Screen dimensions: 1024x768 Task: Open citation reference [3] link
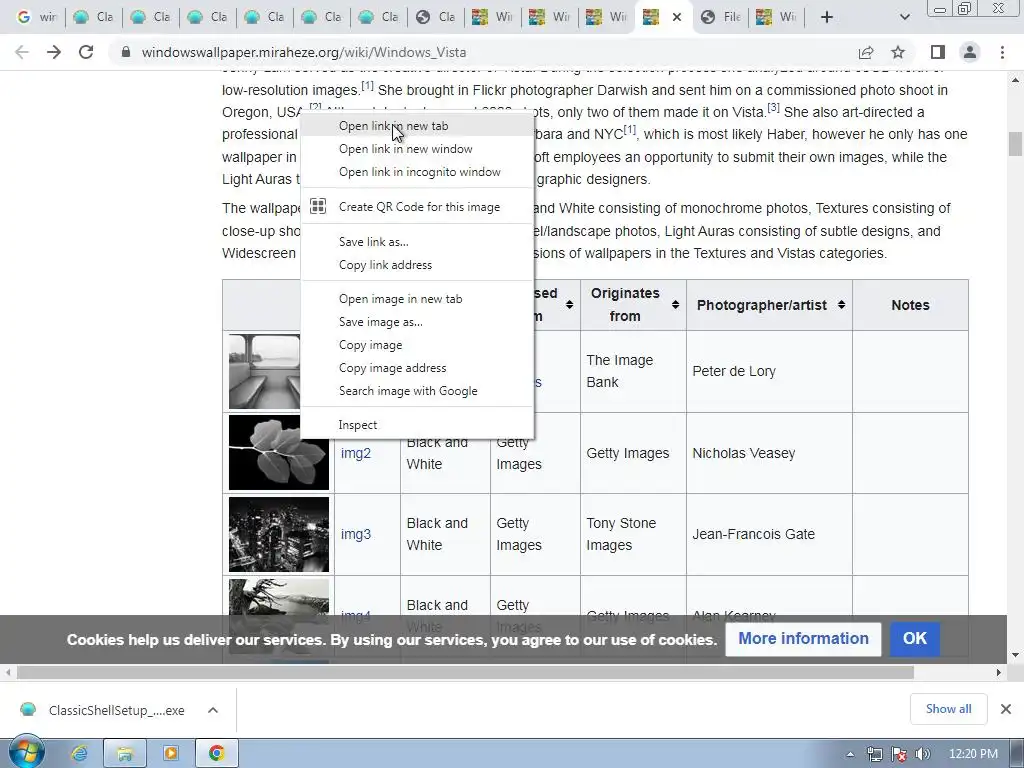click(773, 107)
